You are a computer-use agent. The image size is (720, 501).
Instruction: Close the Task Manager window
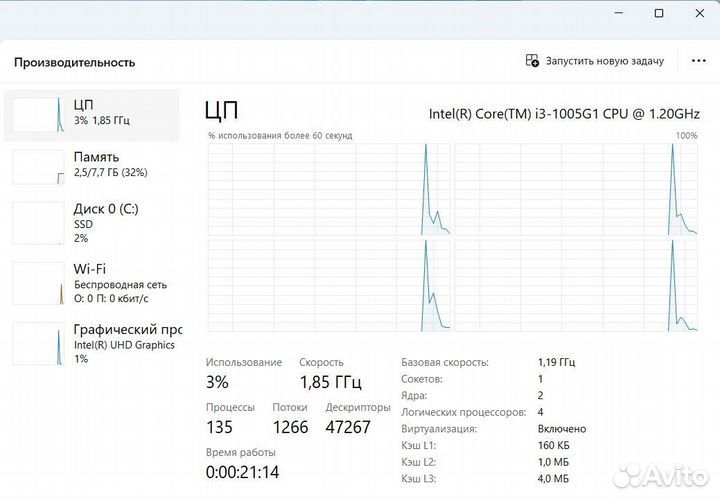(x=700, y=13)
